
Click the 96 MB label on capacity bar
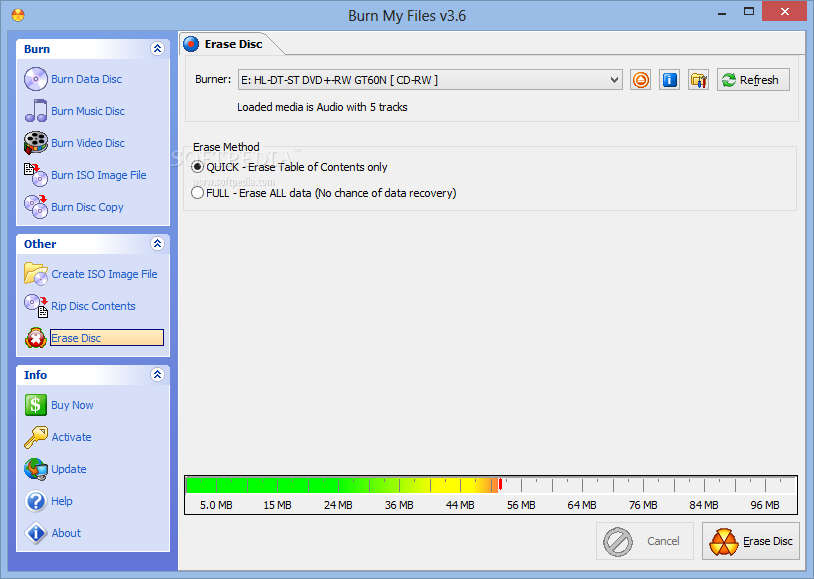point(765,505)
